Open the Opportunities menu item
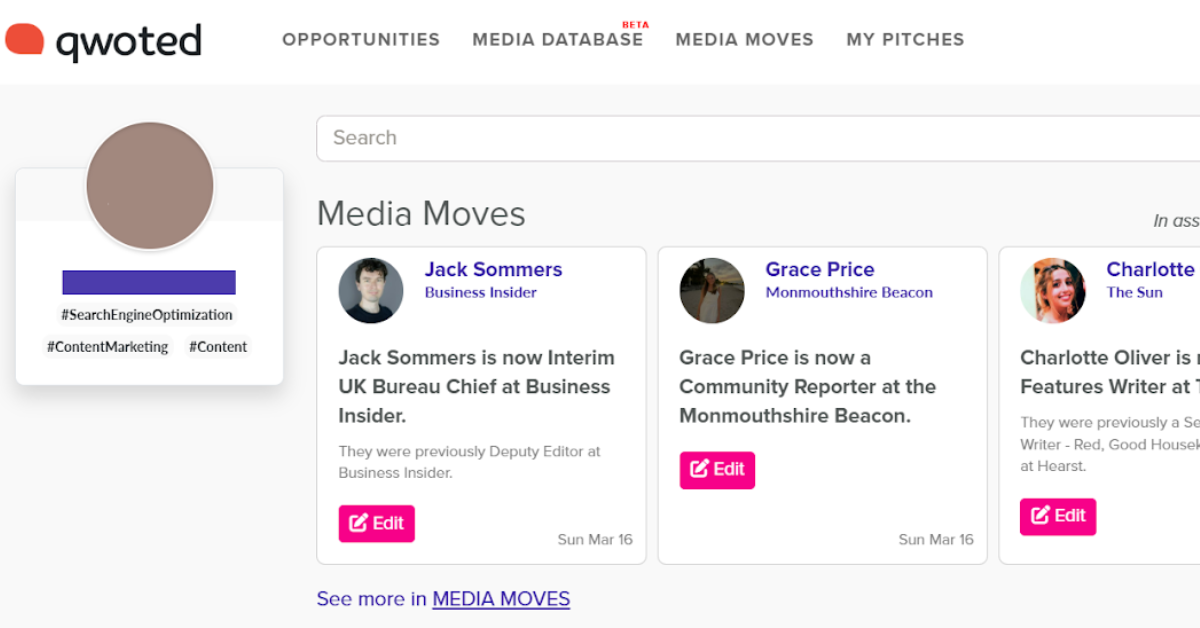The height and width of the screenshot is (628, 1200). pyautogui.click(x=361, y=39)
